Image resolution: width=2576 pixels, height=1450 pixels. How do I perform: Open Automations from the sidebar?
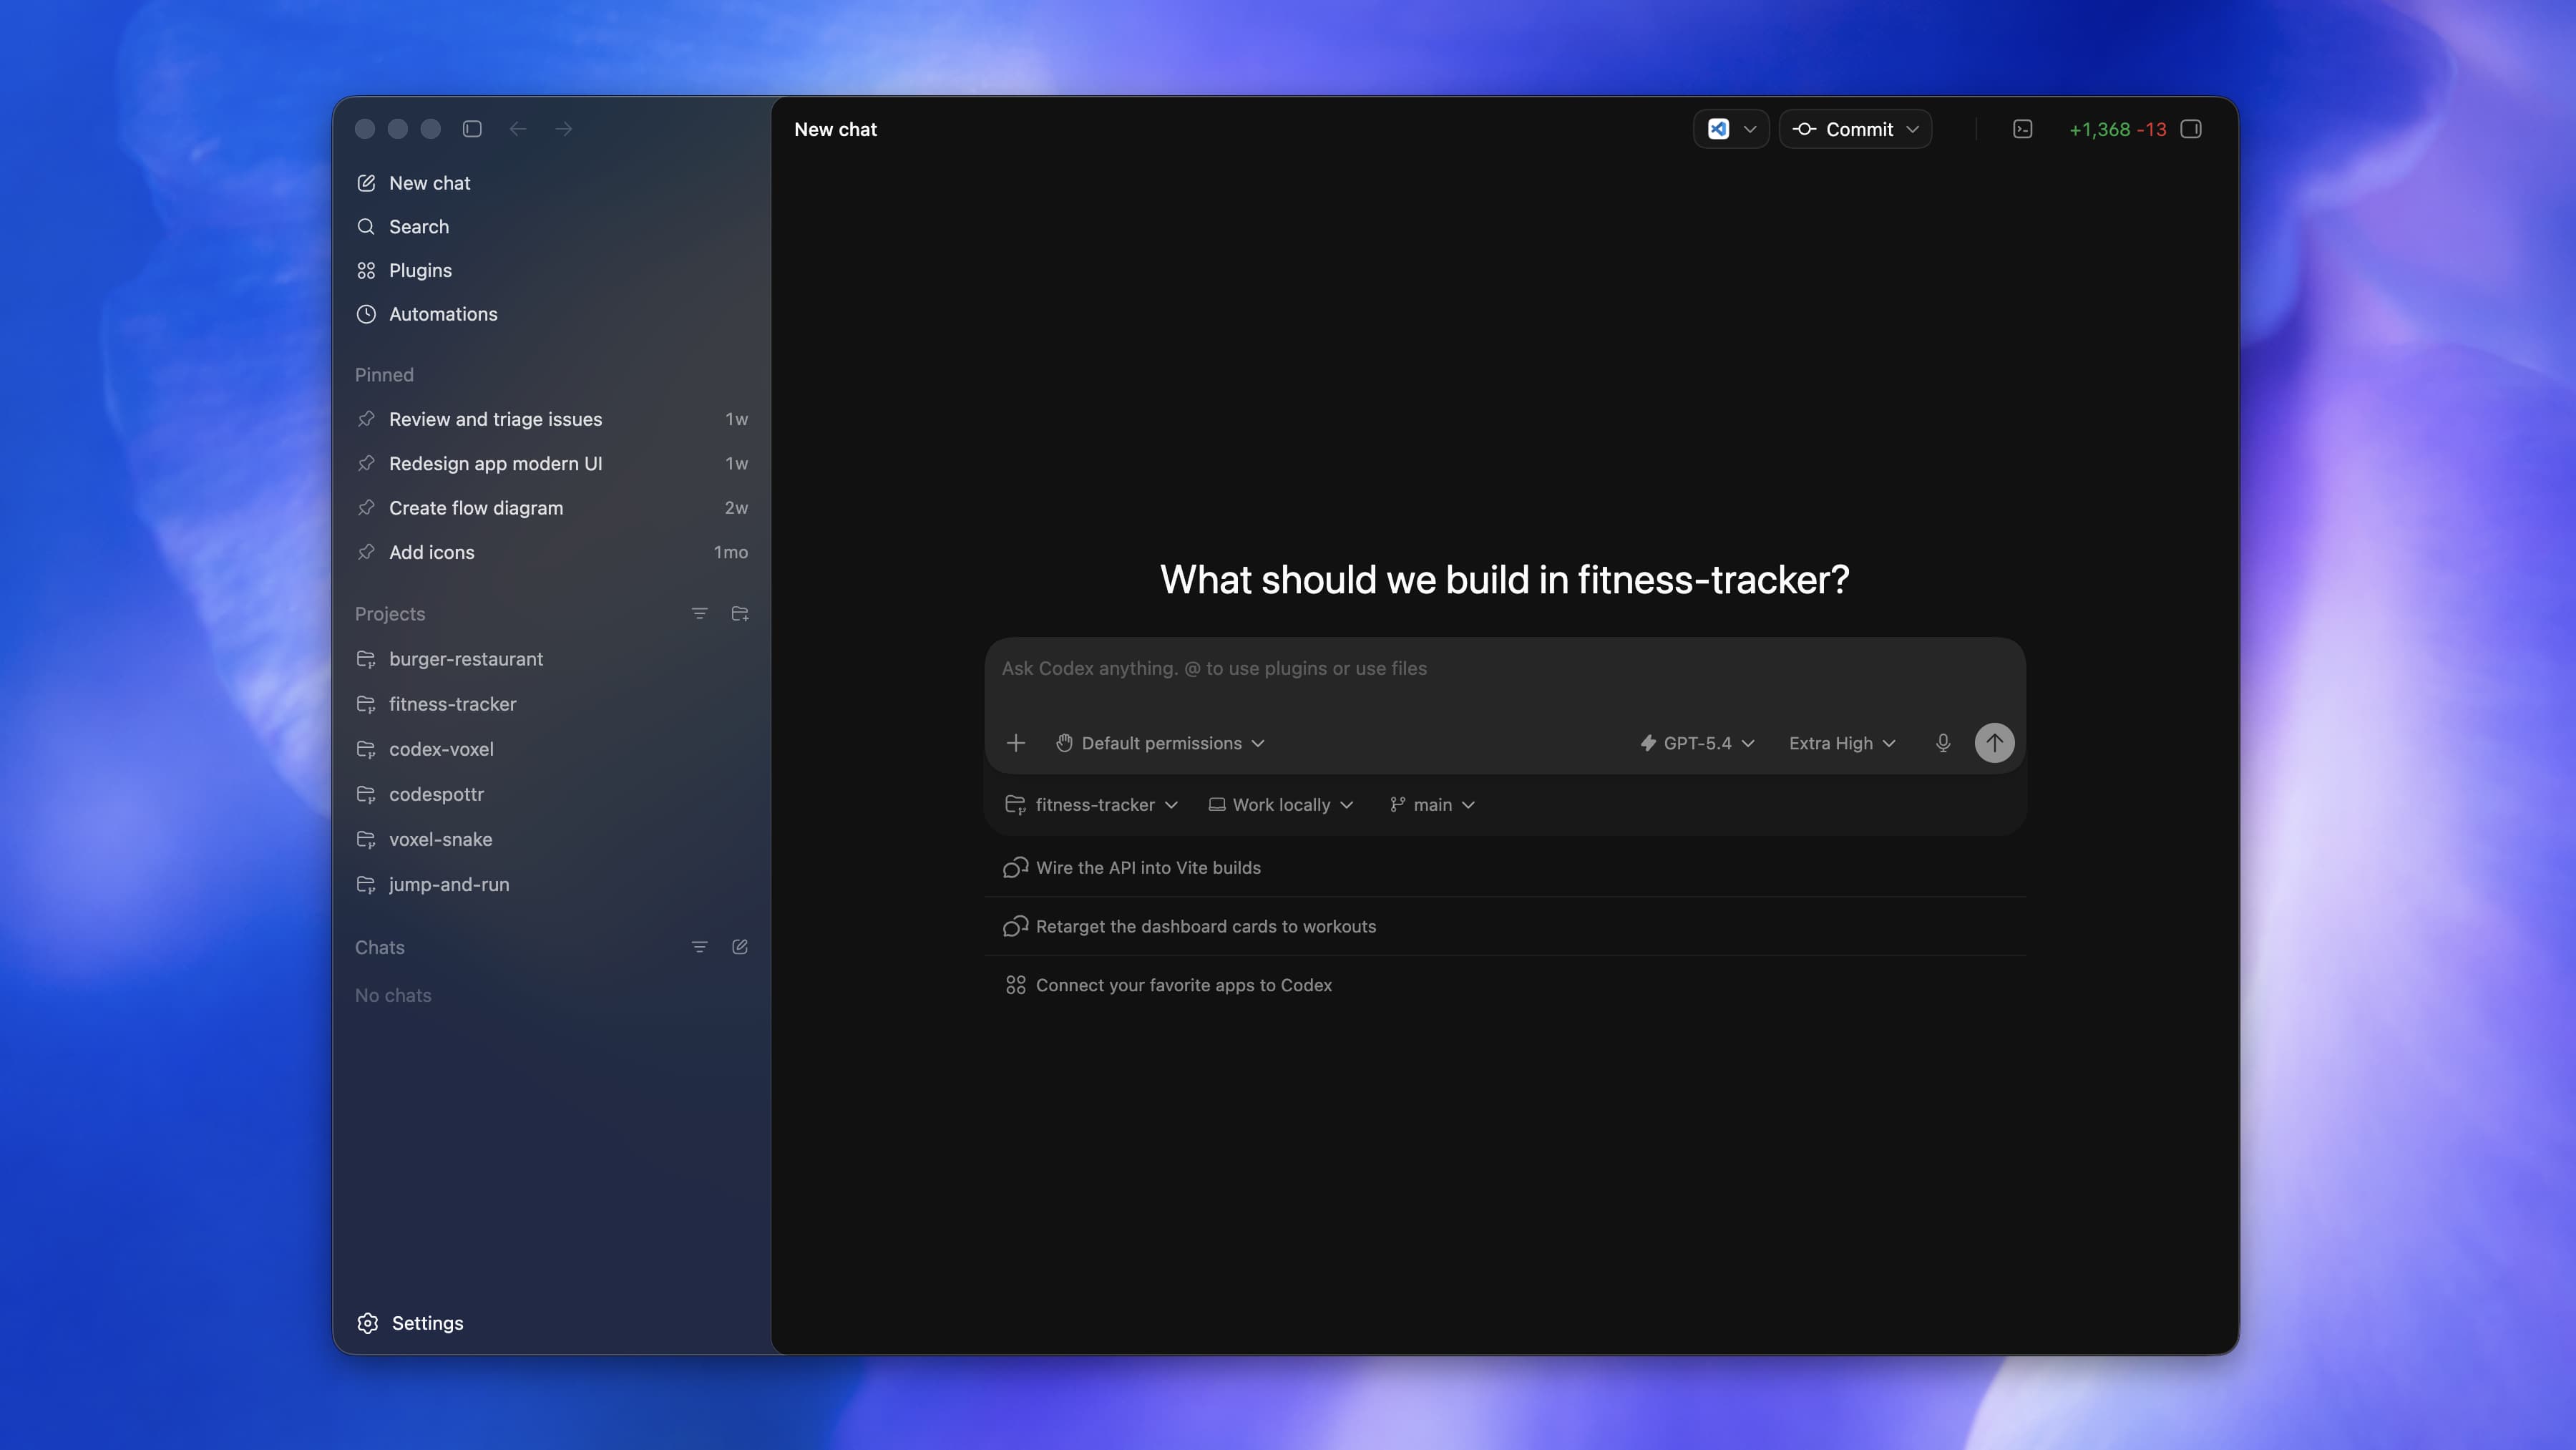(x=443, y=314)
